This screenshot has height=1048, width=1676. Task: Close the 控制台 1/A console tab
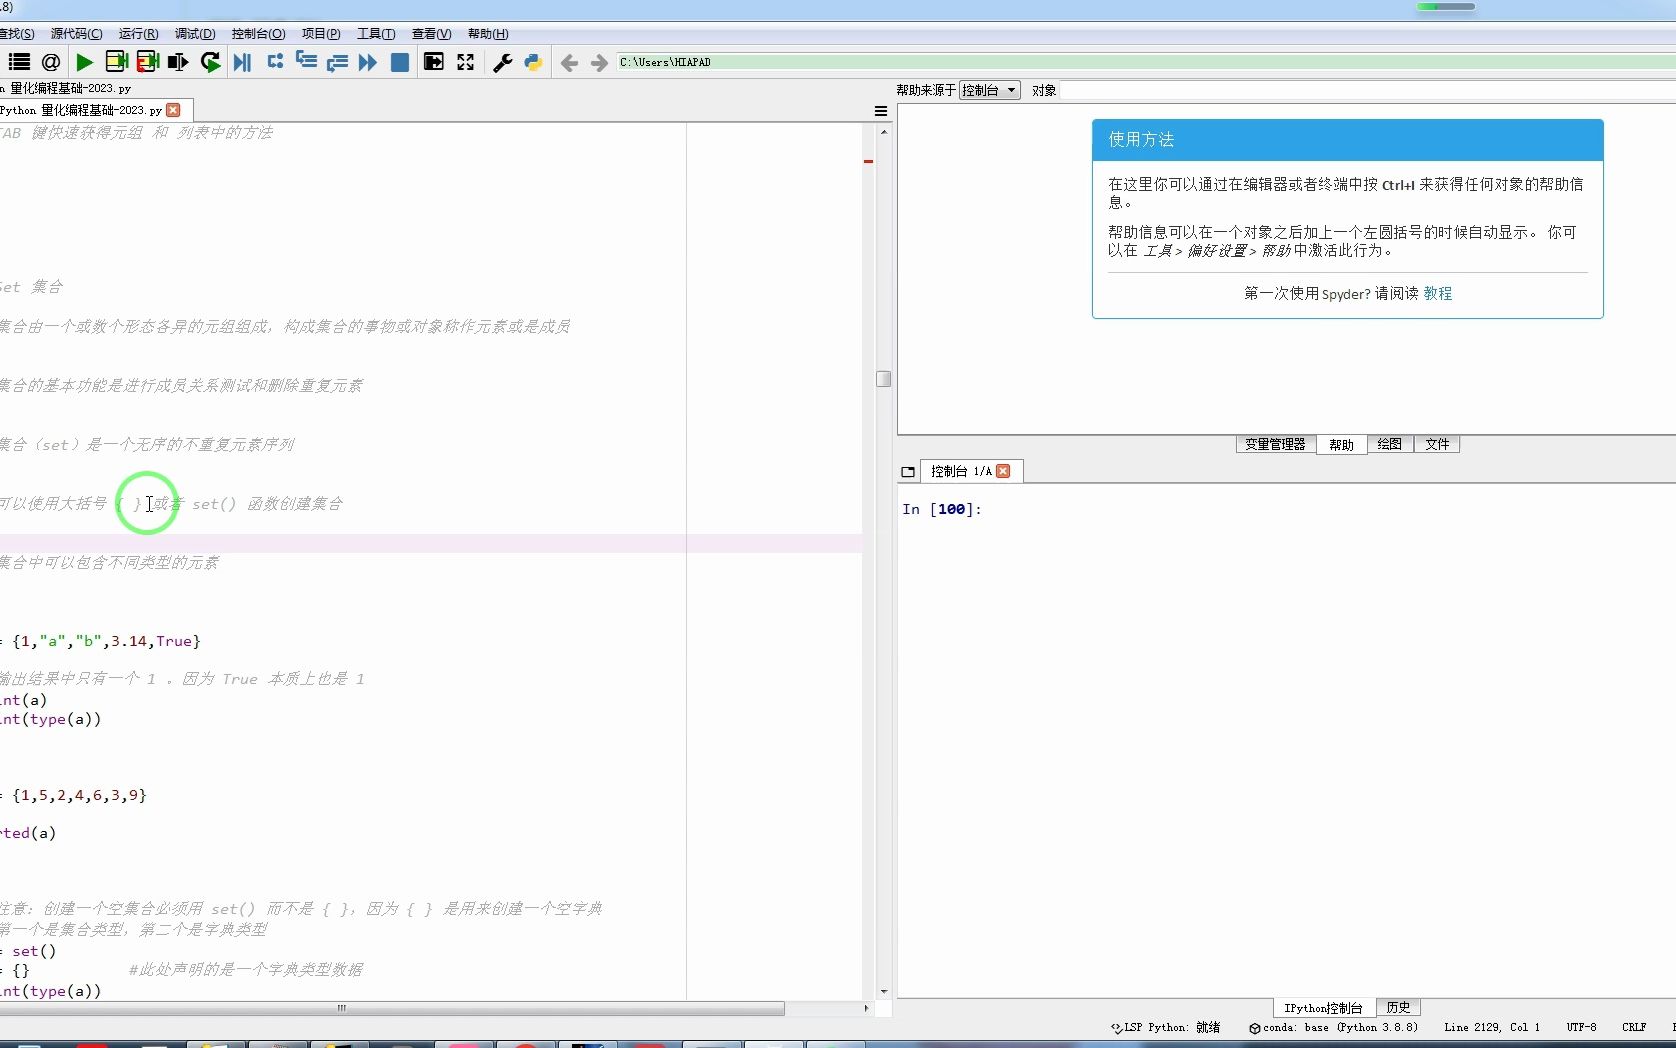click(1003, 471)
